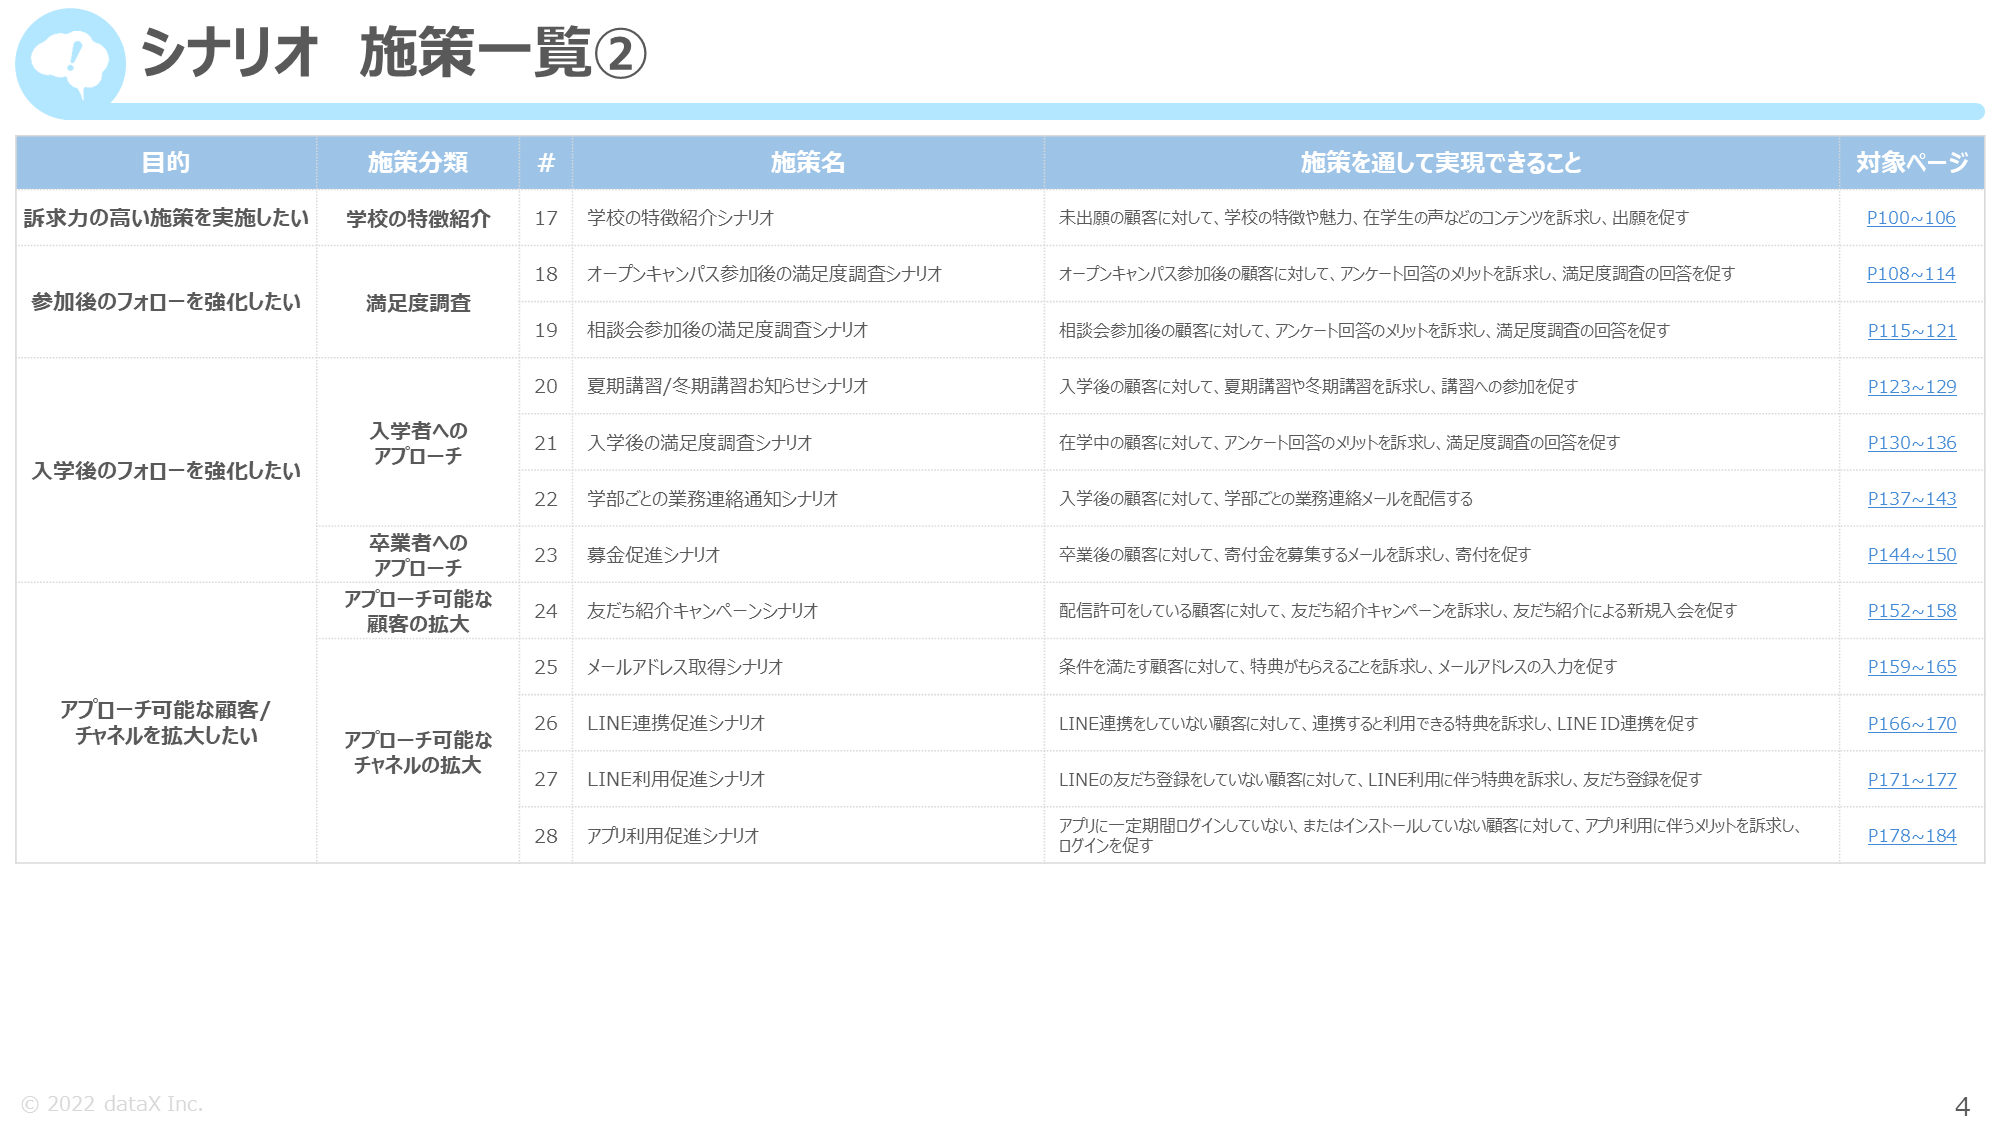The height and width of the screenshot is (1125, 2000).
Task: Select the 施策分類 column header
Action: coord(418,162)
